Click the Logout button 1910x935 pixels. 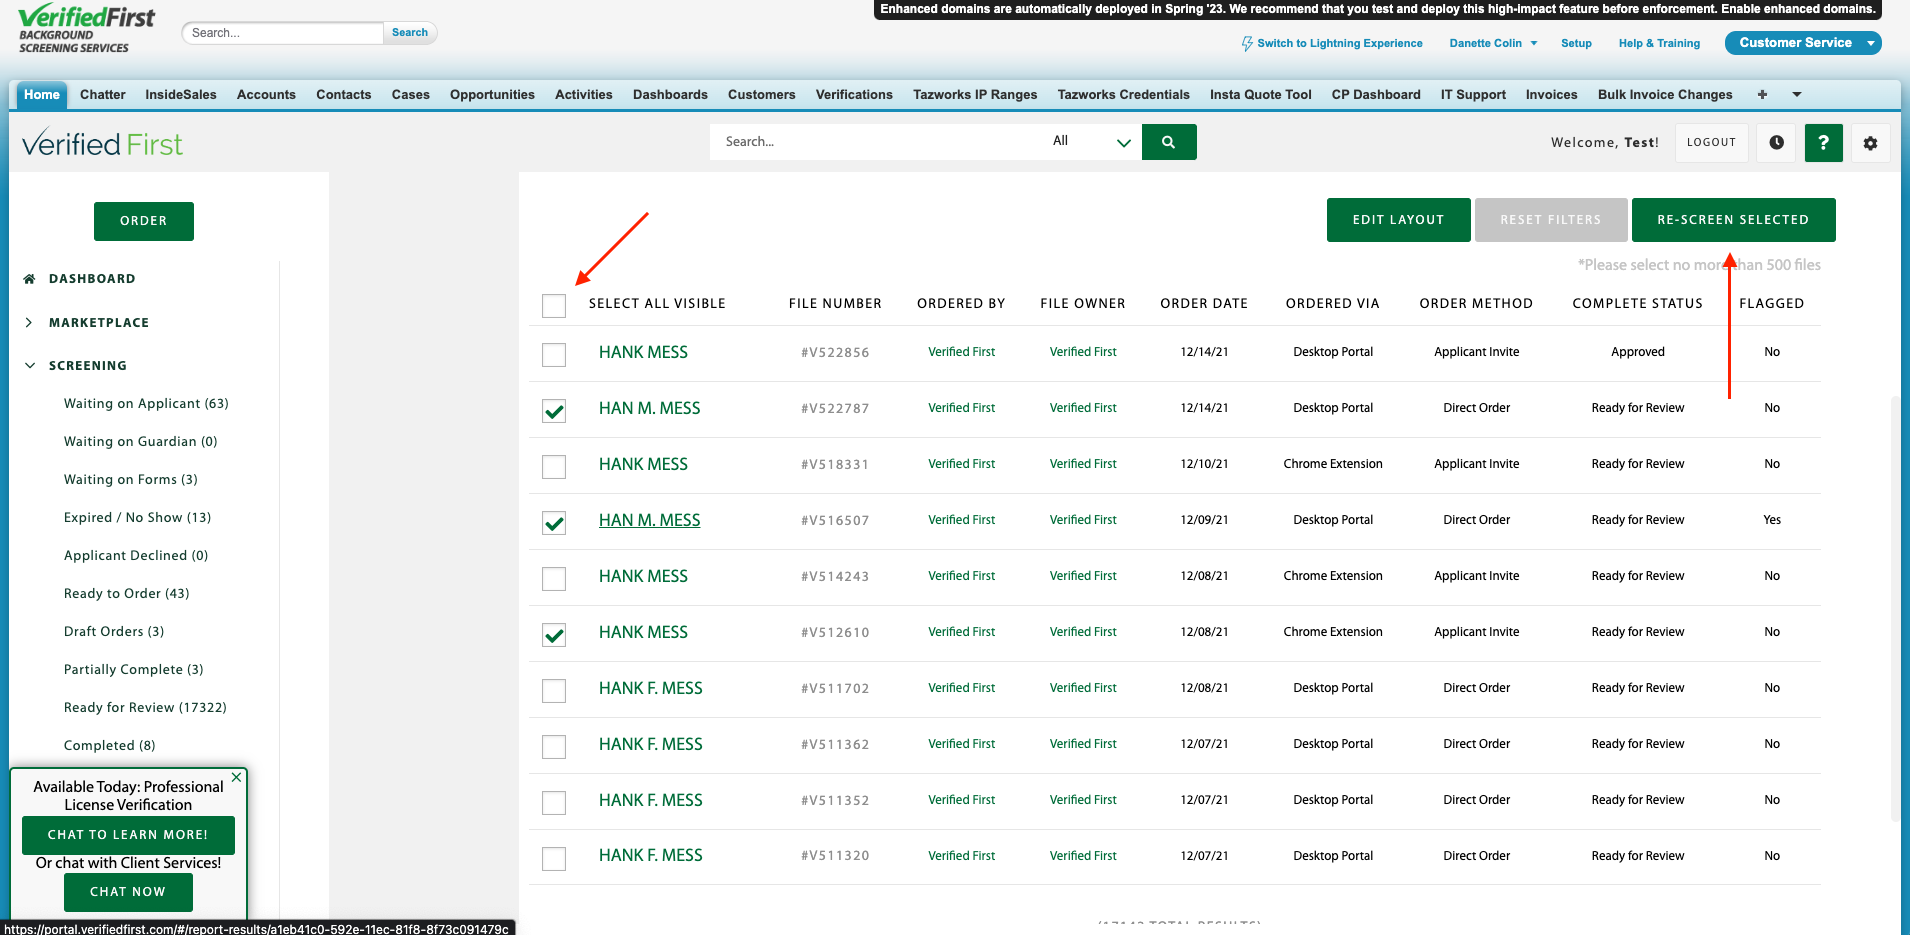(1711, 143)
